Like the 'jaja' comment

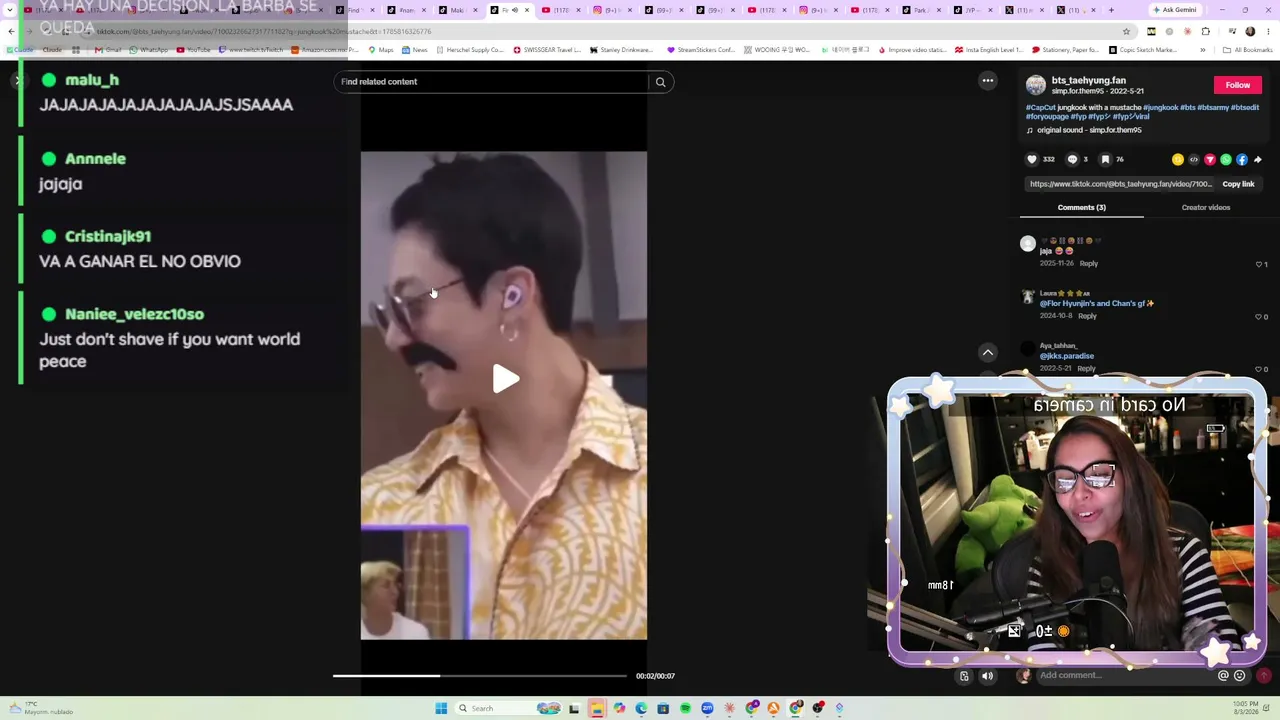pyautogui.click(x=1259, y=264)
